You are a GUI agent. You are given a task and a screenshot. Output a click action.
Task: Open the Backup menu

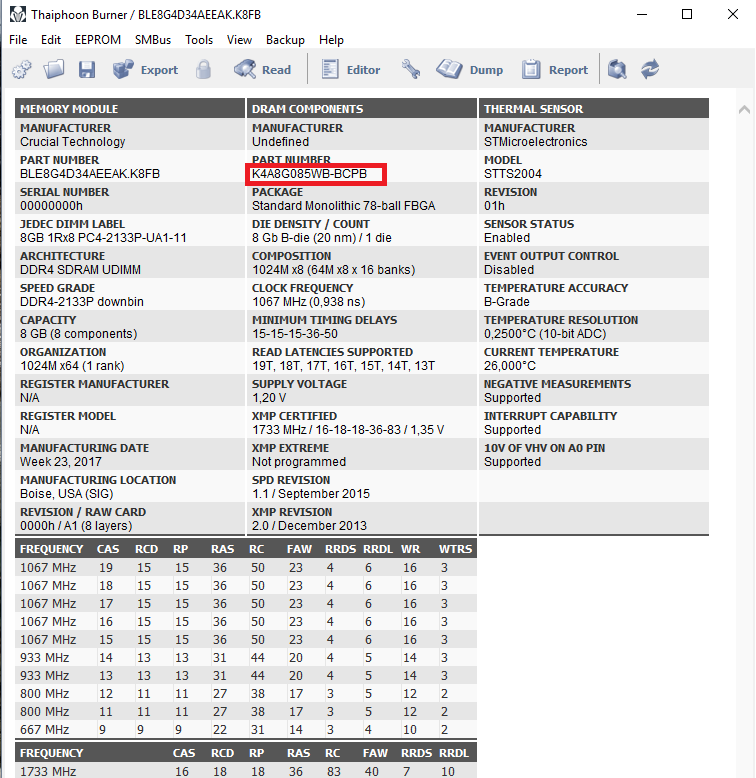tap(285, 40)
